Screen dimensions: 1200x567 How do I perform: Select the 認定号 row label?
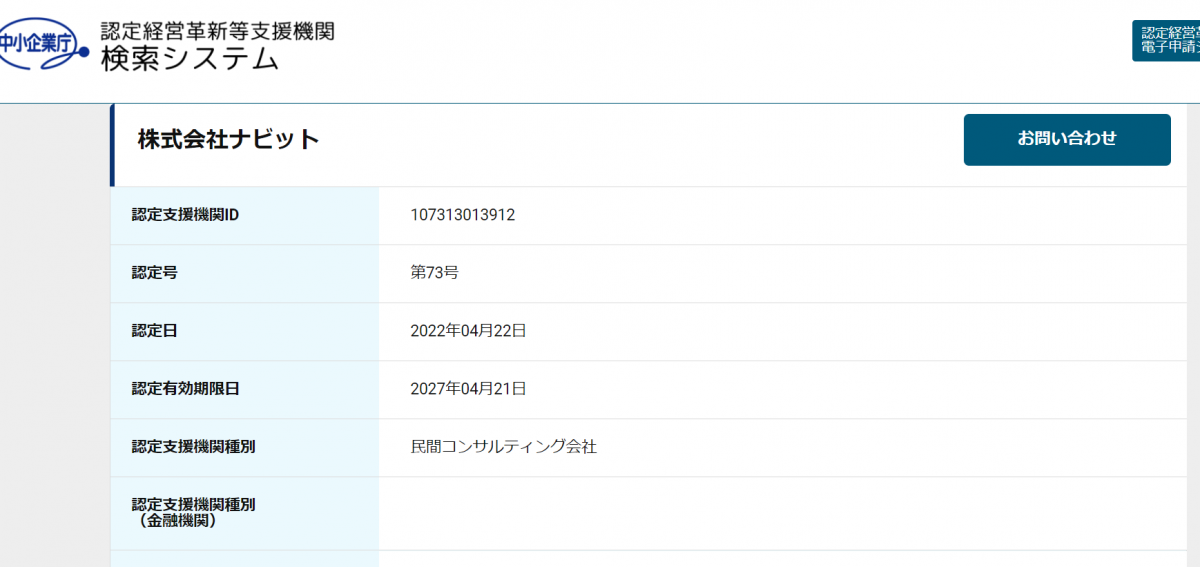click(x=155, y=273)
